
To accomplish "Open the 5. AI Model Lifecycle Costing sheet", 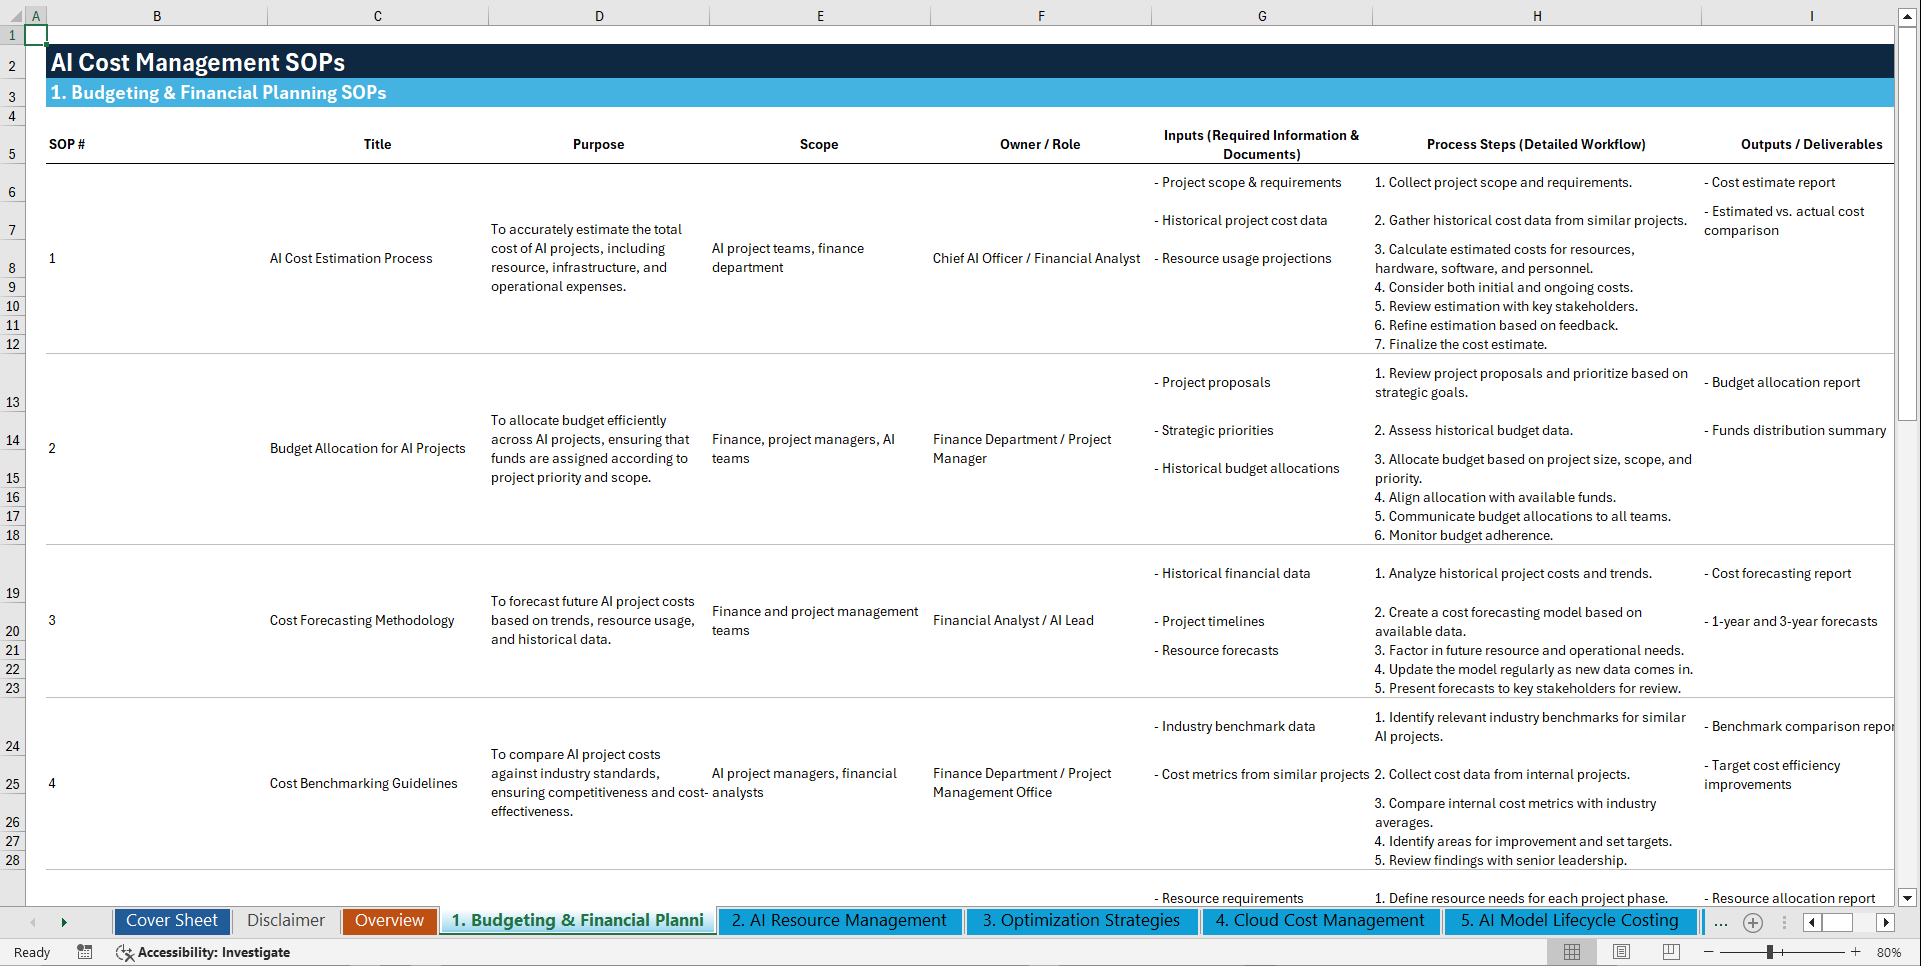I will coord(1568,920).
